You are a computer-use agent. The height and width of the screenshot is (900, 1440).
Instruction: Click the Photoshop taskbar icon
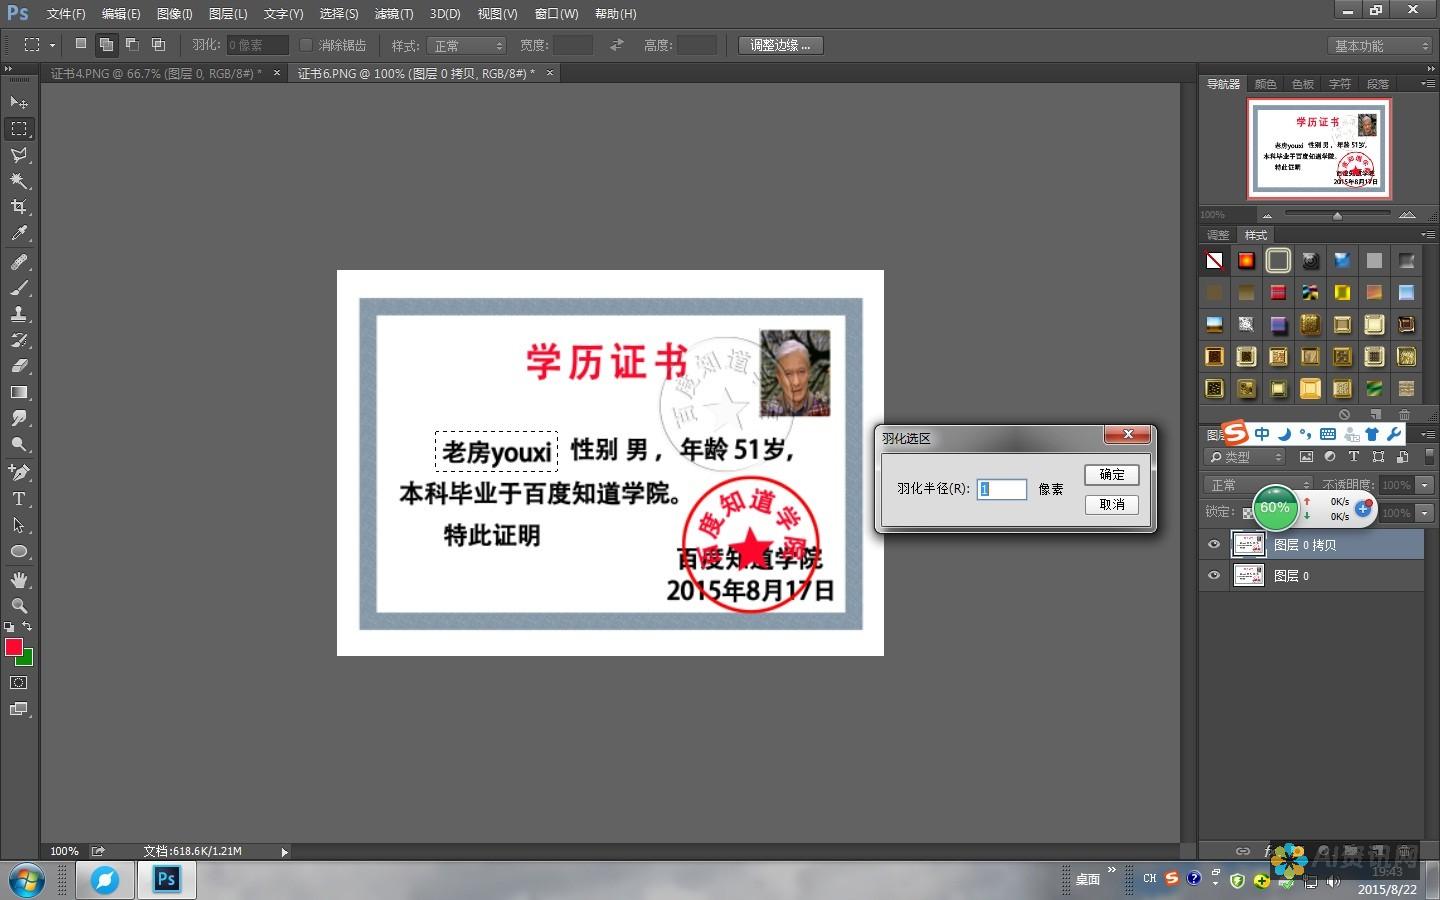pos(167,880)
